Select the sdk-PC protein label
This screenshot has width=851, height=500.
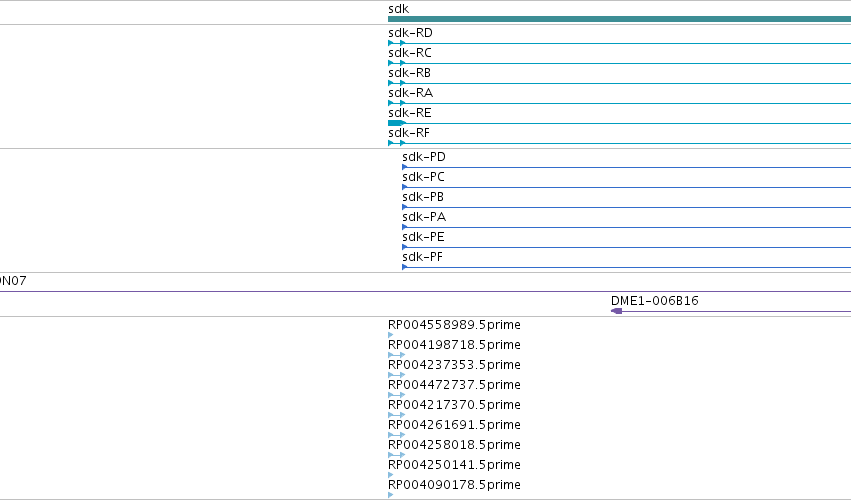[423, 177]
